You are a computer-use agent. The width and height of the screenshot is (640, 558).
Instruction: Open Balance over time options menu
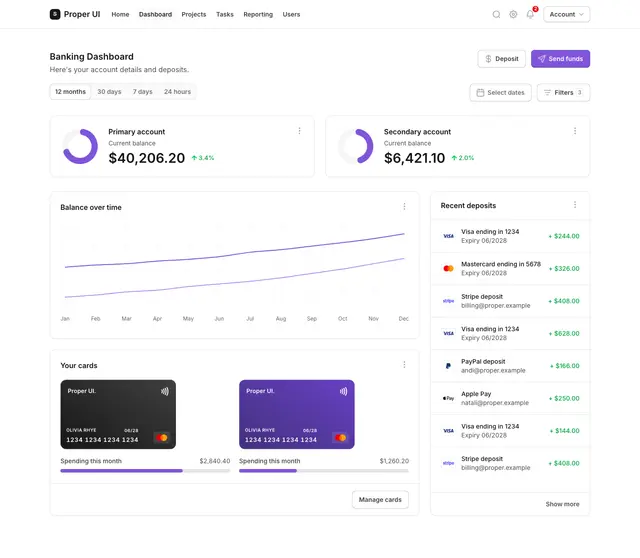[404, 207]
